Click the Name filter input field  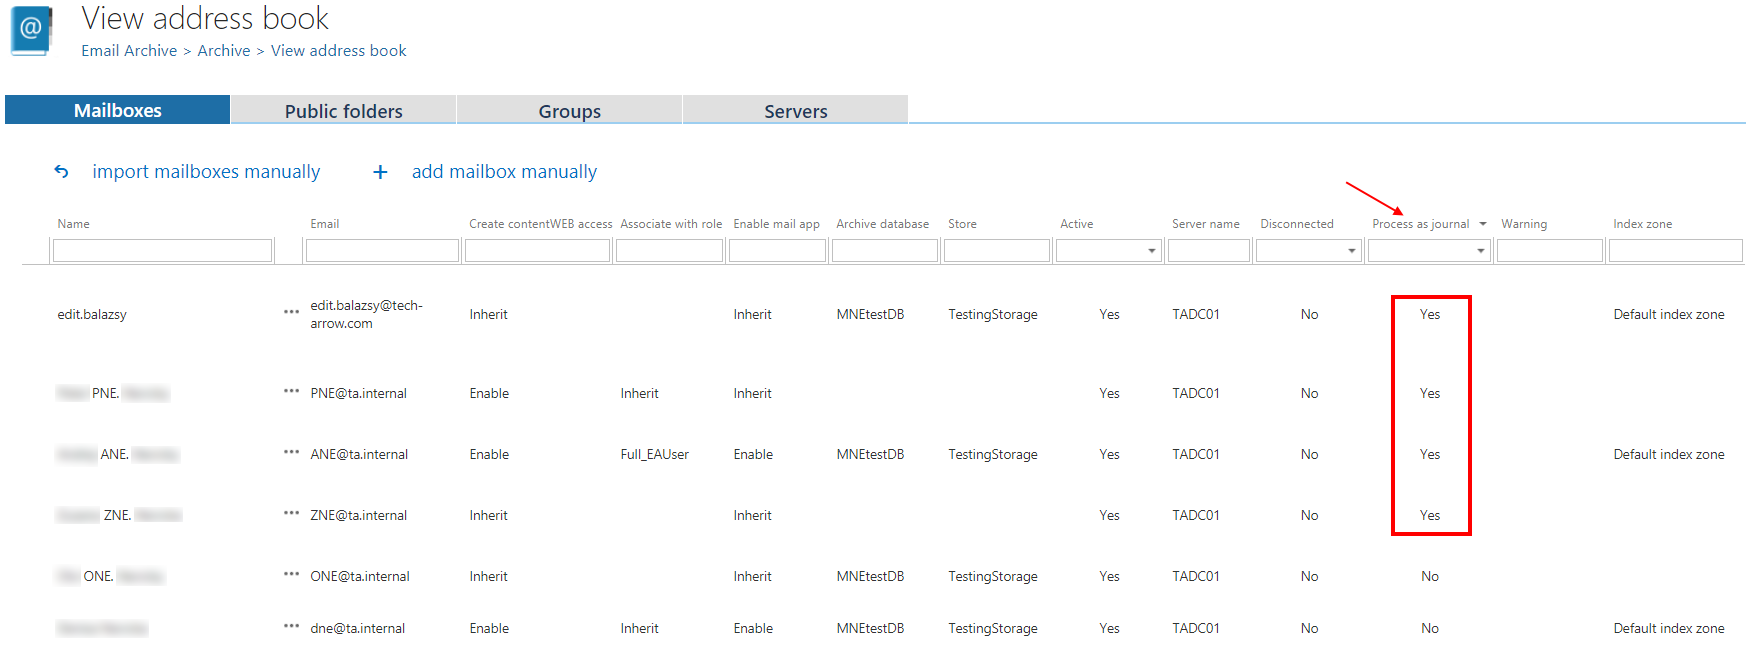pos(162,251)
